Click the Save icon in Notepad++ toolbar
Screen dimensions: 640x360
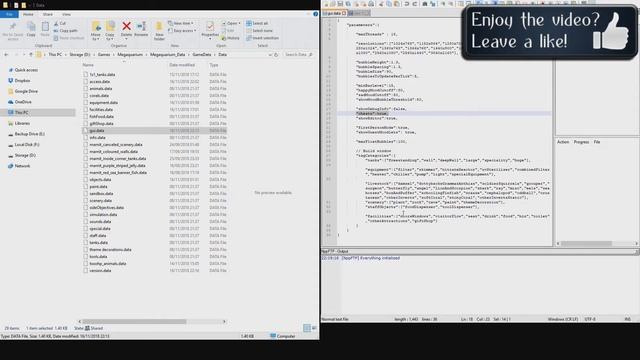coord(340,4)
